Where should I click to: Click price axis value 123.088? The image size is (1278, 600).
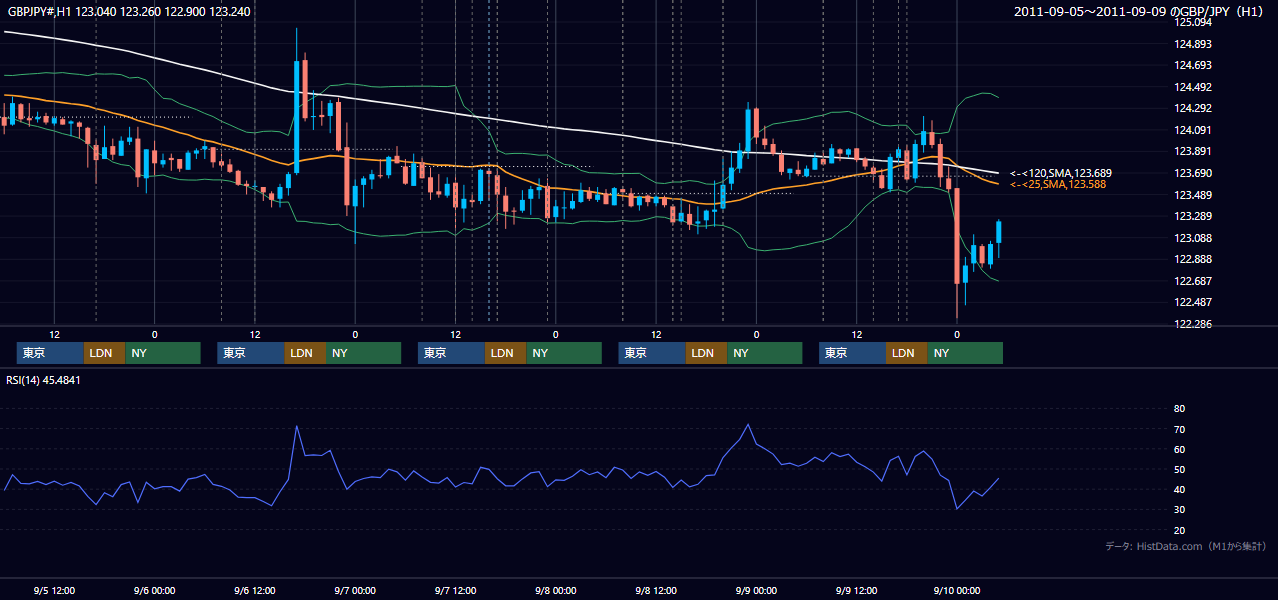[1192, 238]
